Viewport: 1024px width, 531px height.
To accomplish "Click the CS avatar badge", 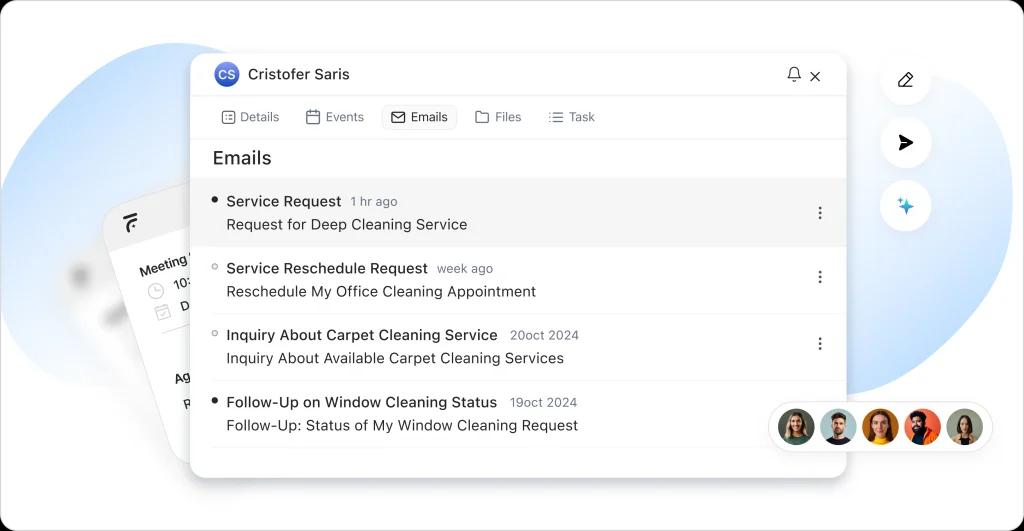I will pyautogui.click(x=227, y=75).
